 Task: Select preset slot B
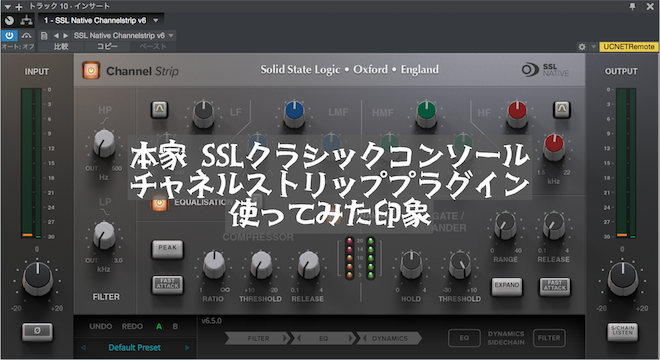(175, 326)
